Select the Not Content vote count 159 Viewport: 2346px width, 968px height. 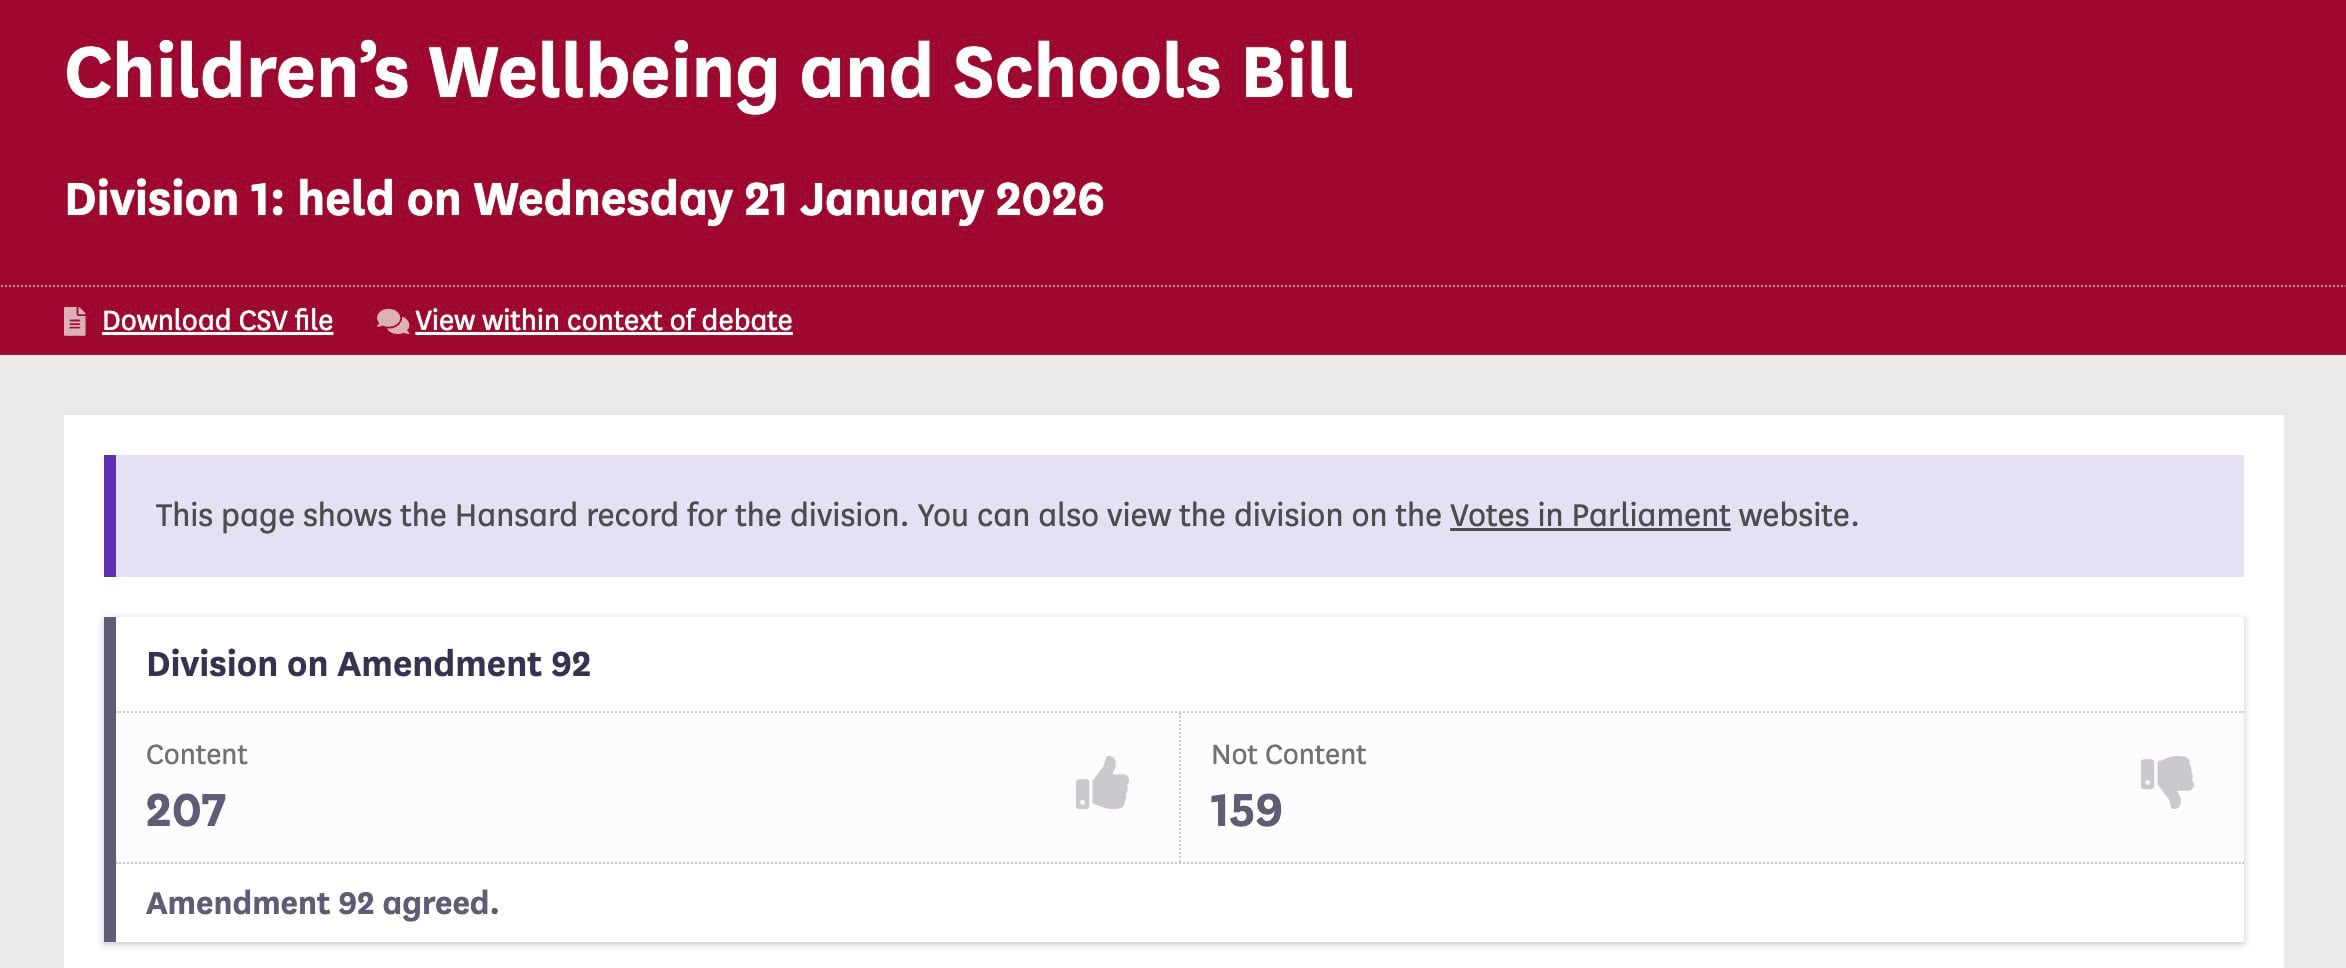[1247, 812]
